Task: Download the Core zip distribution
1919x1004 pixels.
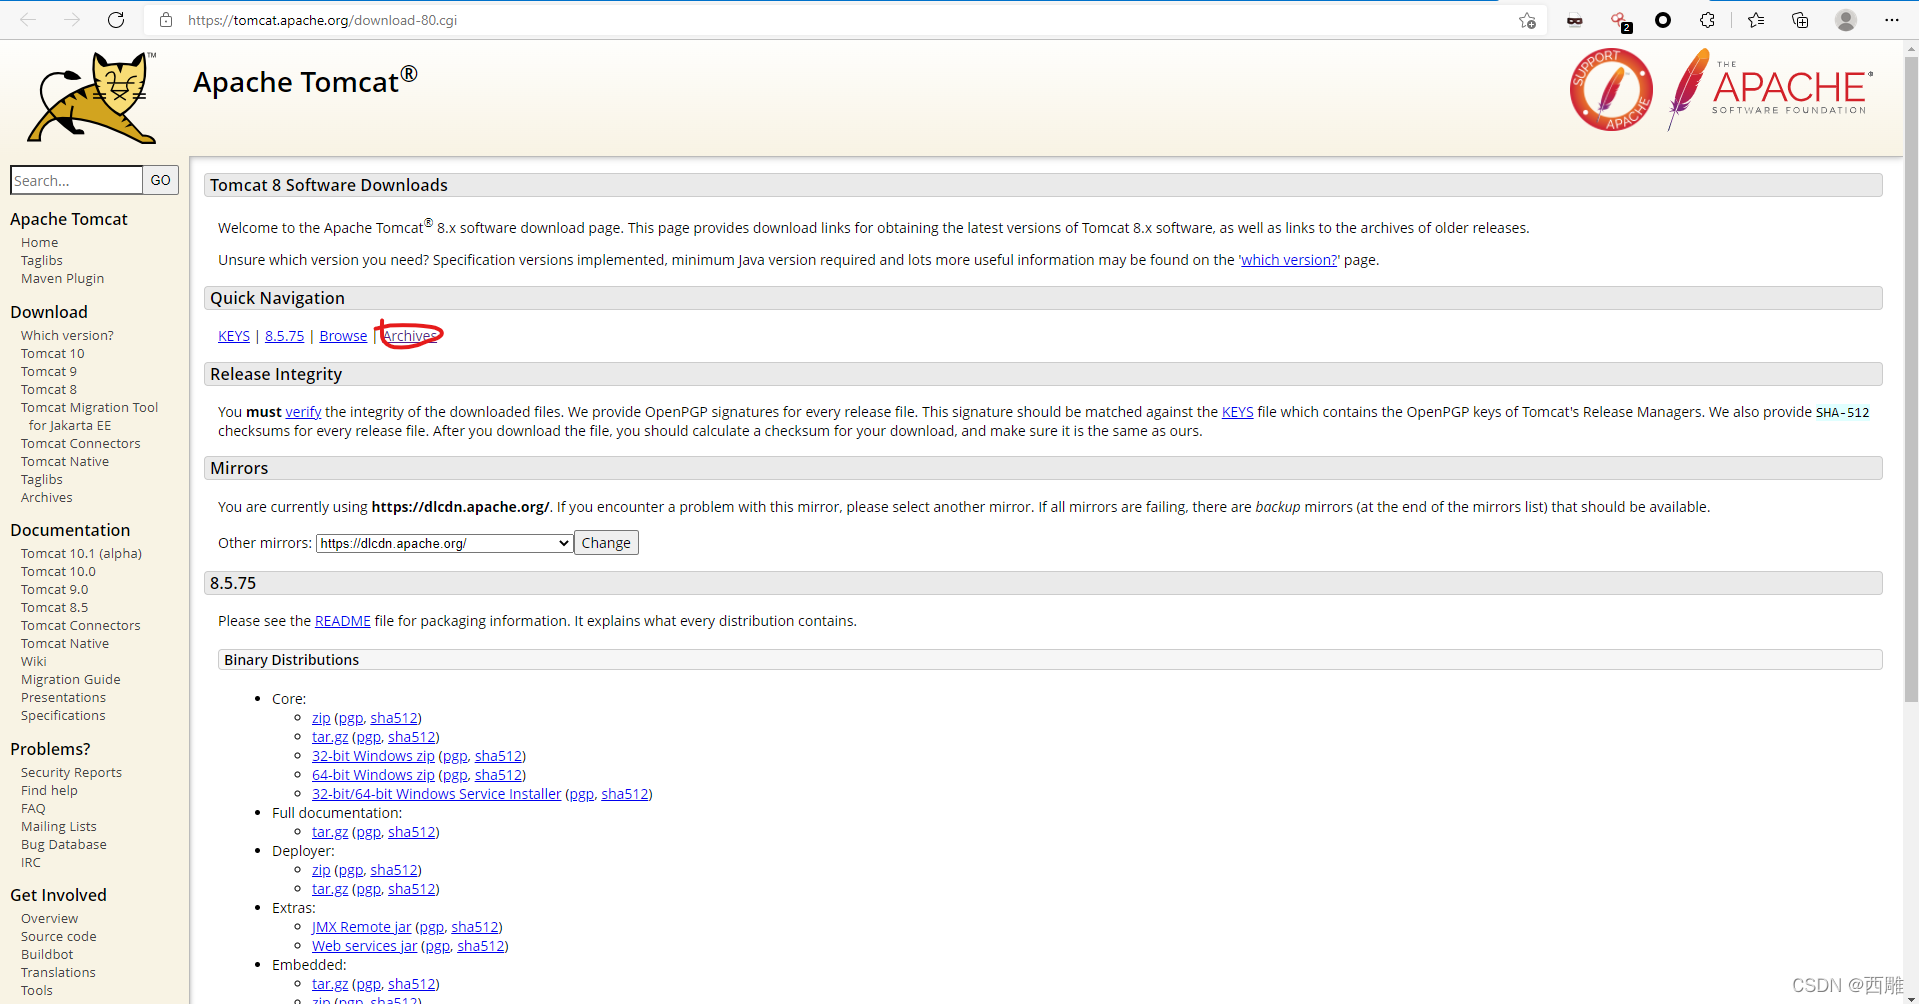Action: (321, 718)
